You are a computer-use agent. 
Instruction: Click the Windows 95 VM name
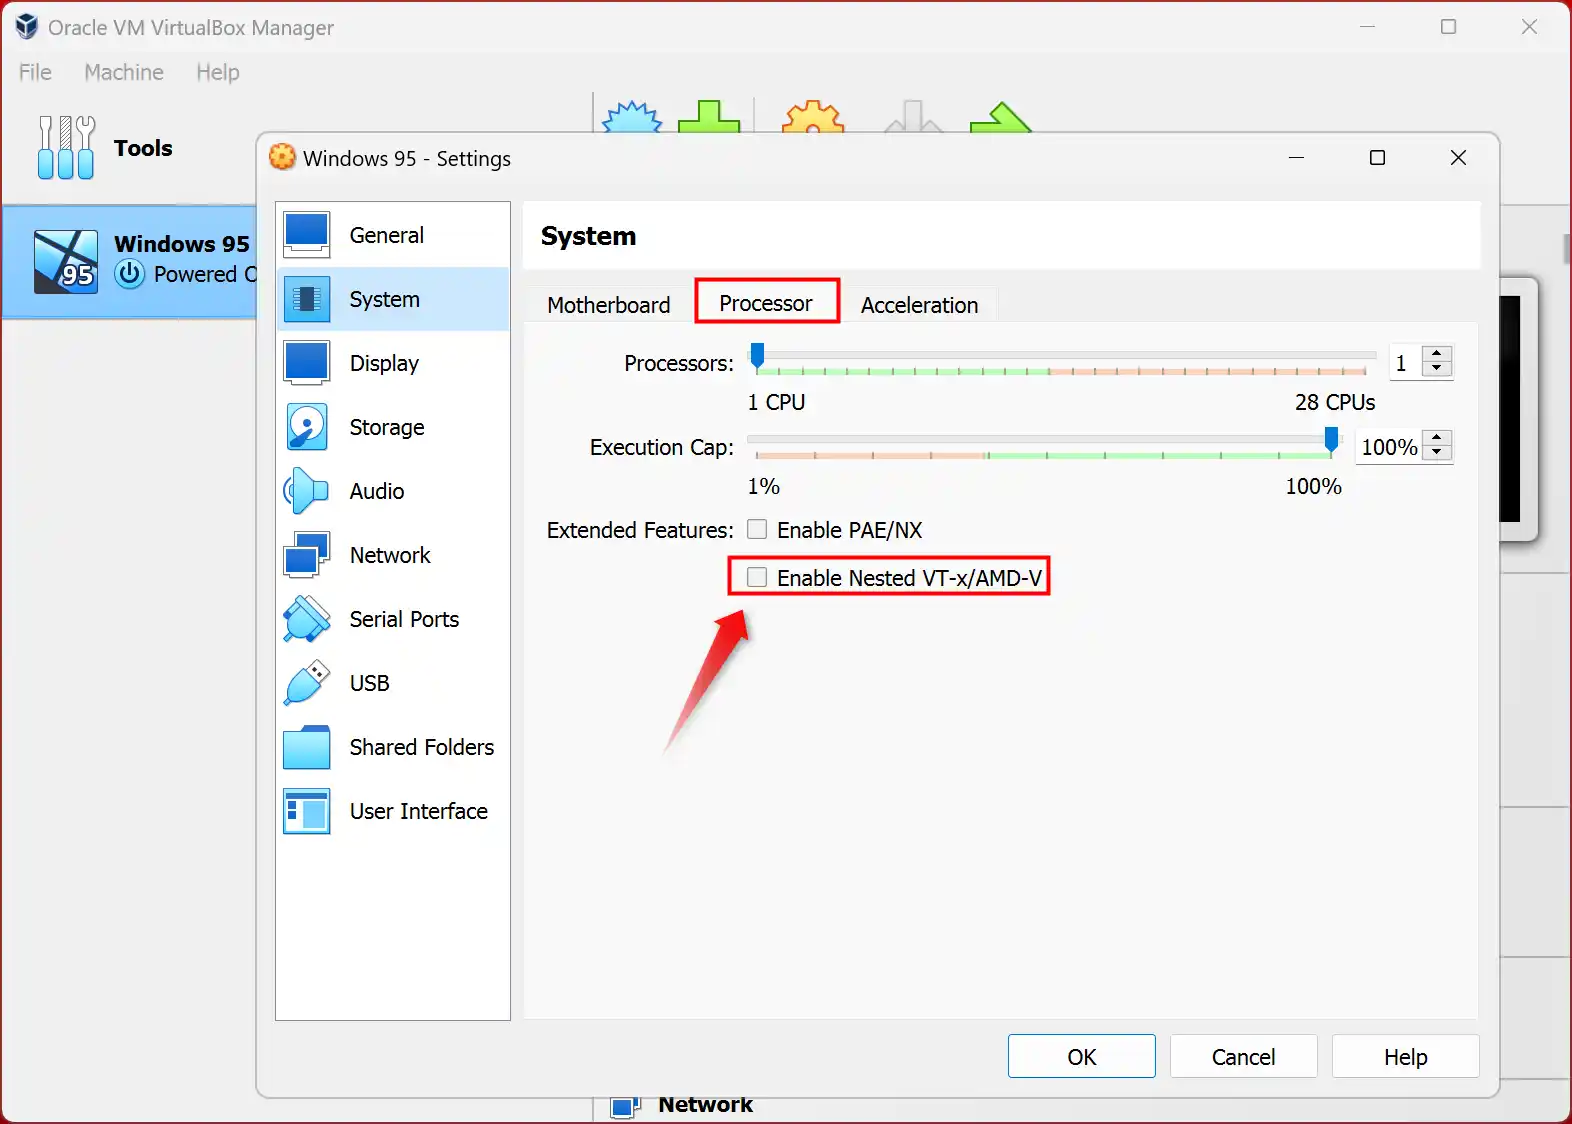tap(182, 244)
